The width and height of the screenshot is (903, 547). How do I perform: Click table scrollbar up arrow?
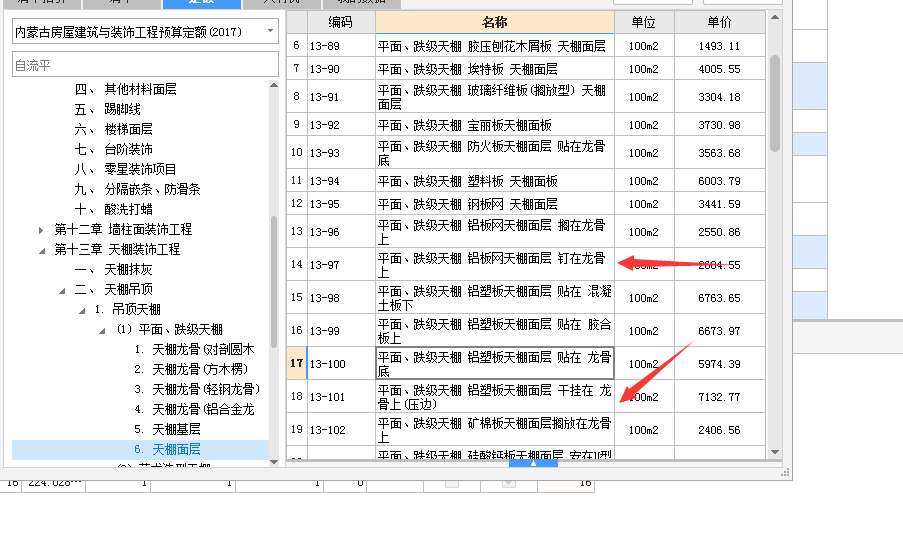775,17
